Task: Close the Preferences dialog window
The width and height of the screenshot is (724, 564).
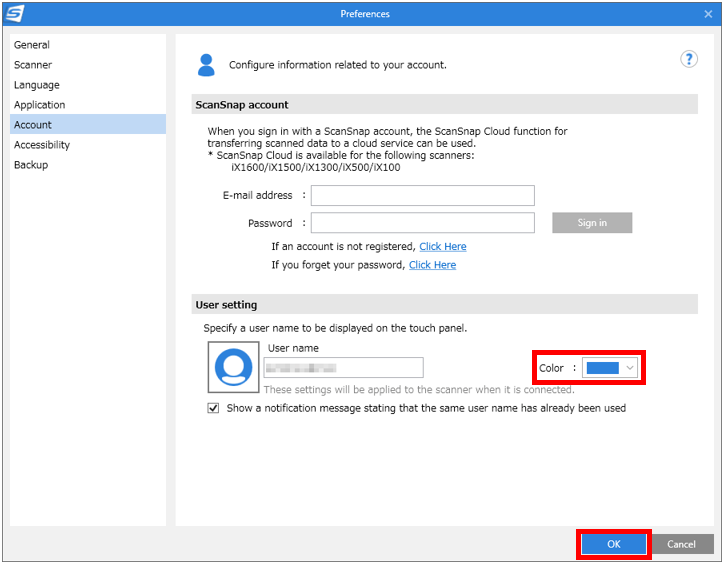Action: 708,14
